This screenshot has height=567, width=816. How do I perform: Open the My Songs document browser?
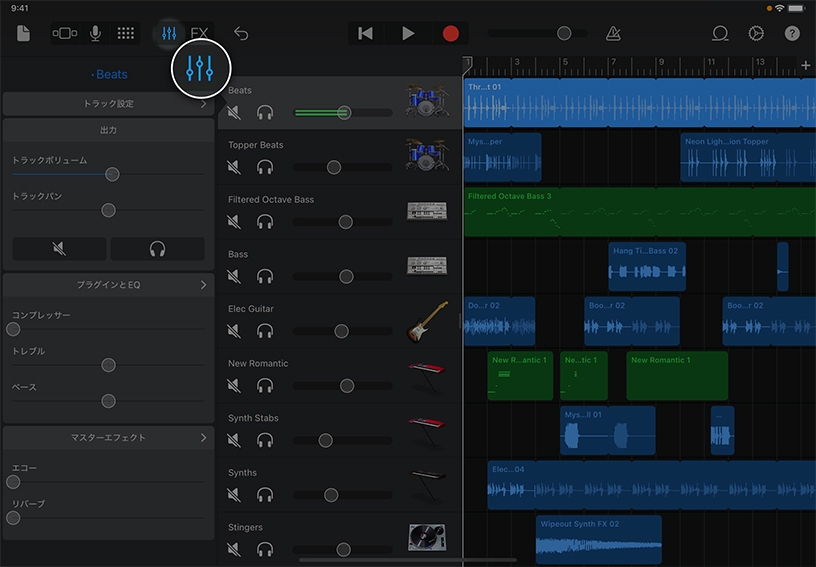23,33
